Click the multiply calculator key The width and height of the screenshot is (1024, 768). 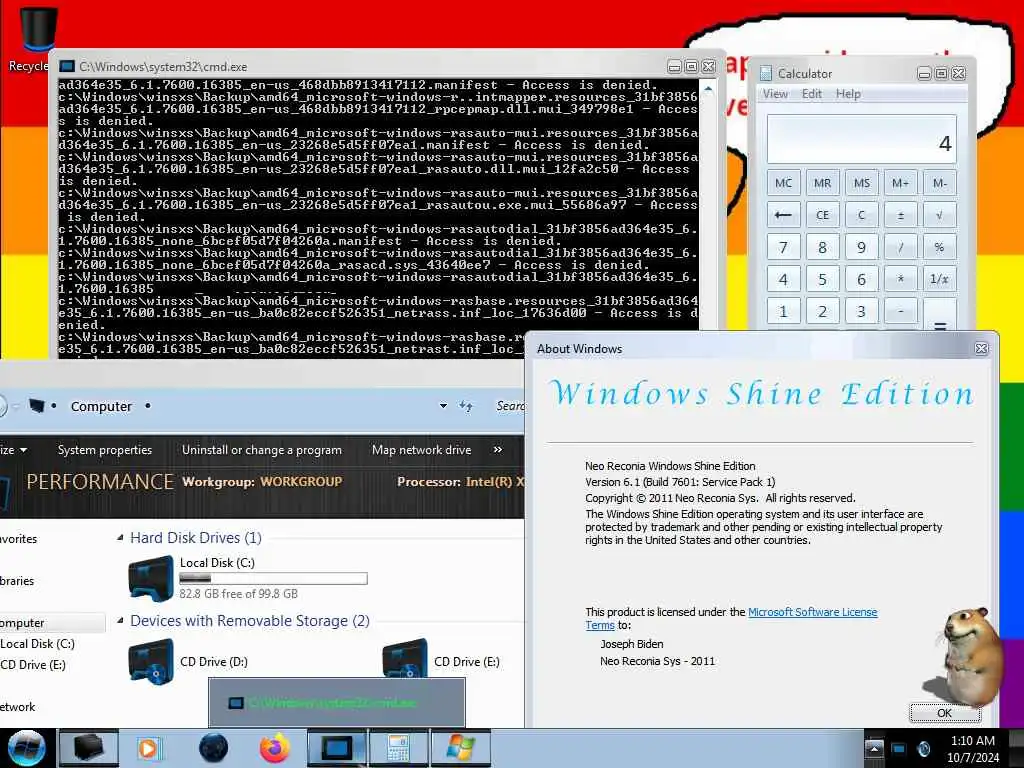[901, 279]
